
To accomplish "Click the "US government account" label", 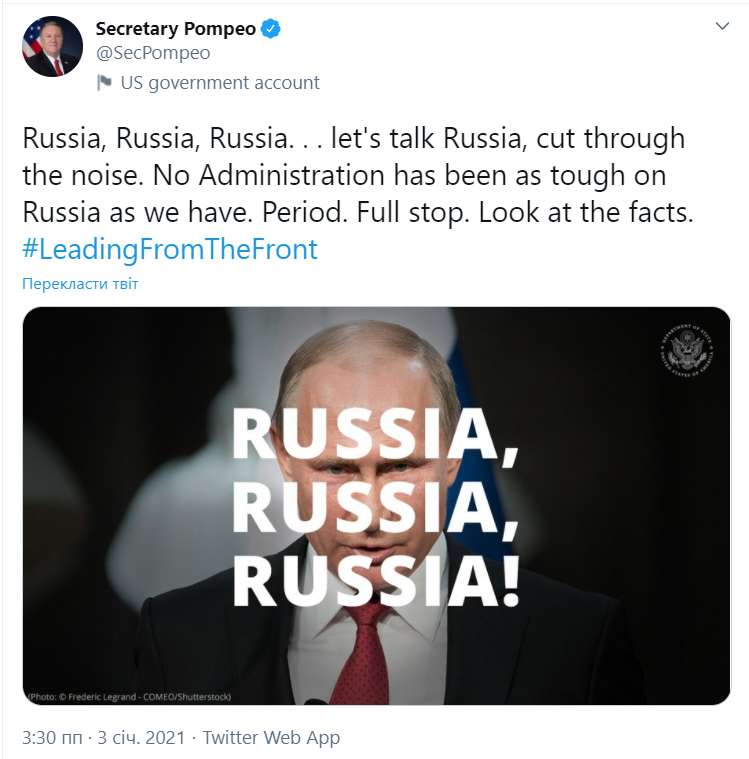I will [x=220, y=83].
